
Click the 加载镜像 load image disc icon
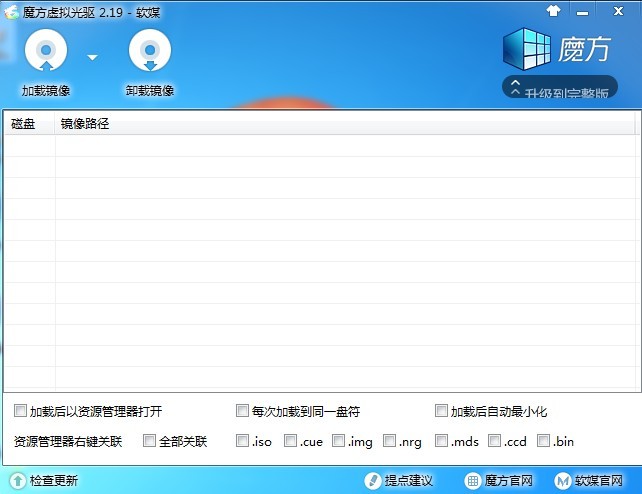click(x=46, y=50)
